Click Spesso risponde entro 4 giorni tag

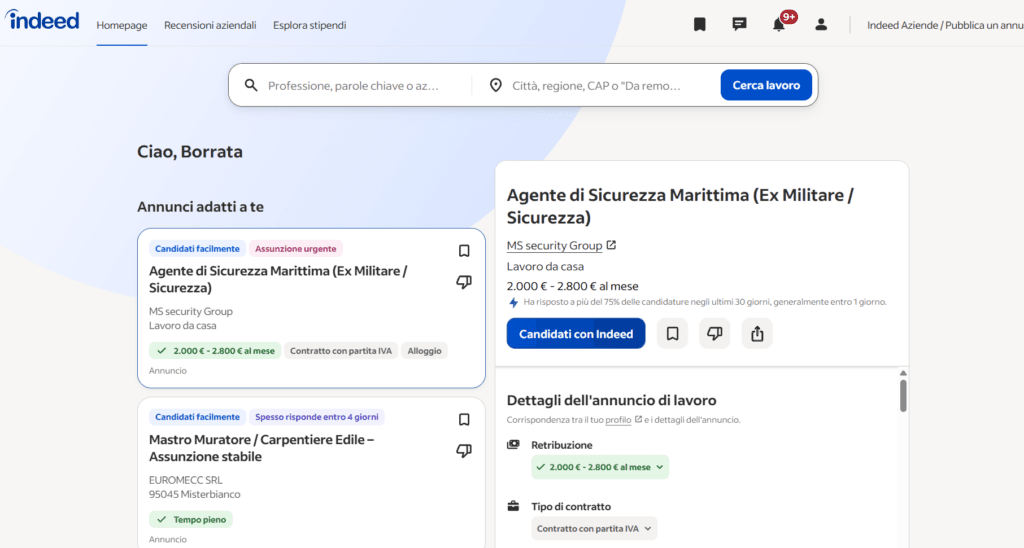point(317,417)
